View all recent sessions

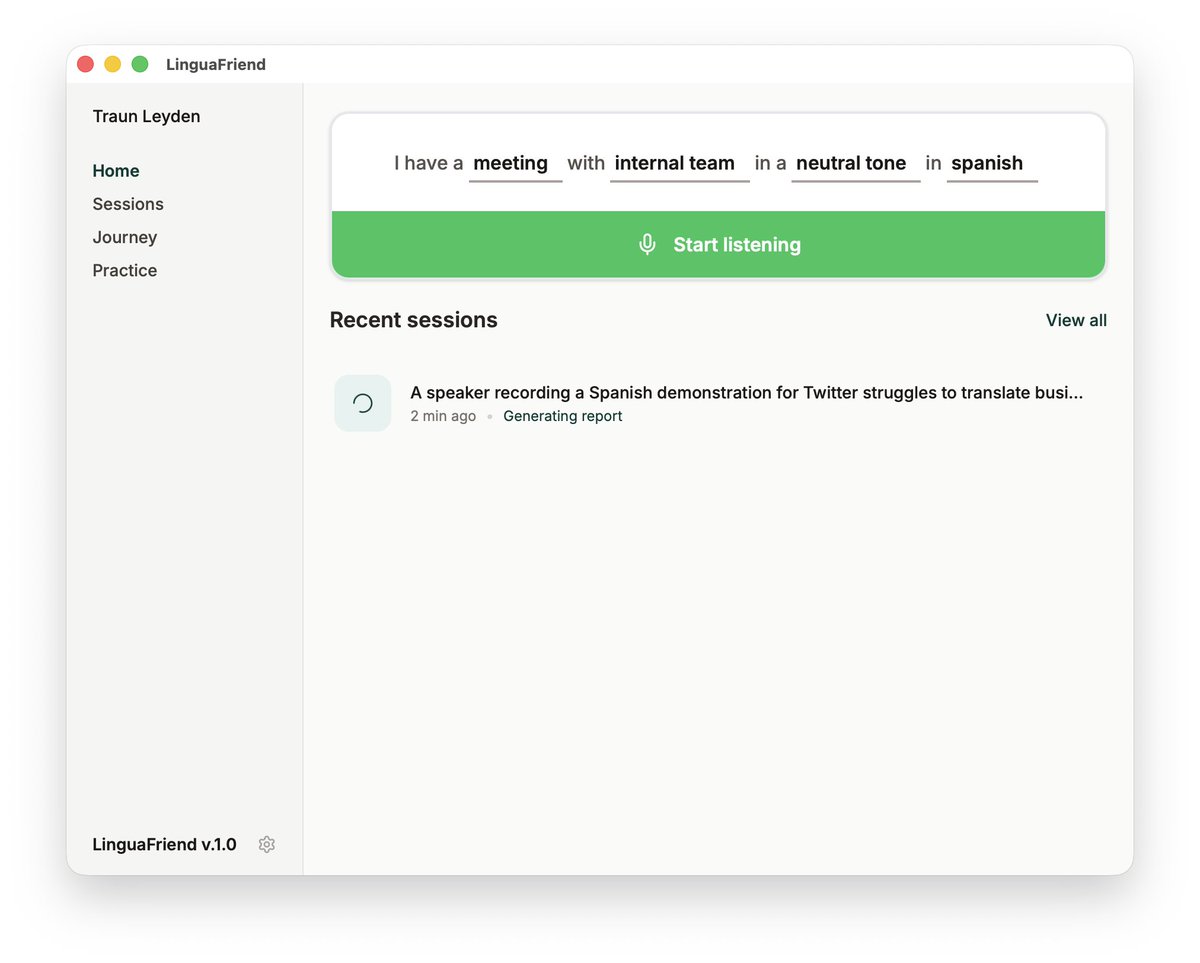1076,320
